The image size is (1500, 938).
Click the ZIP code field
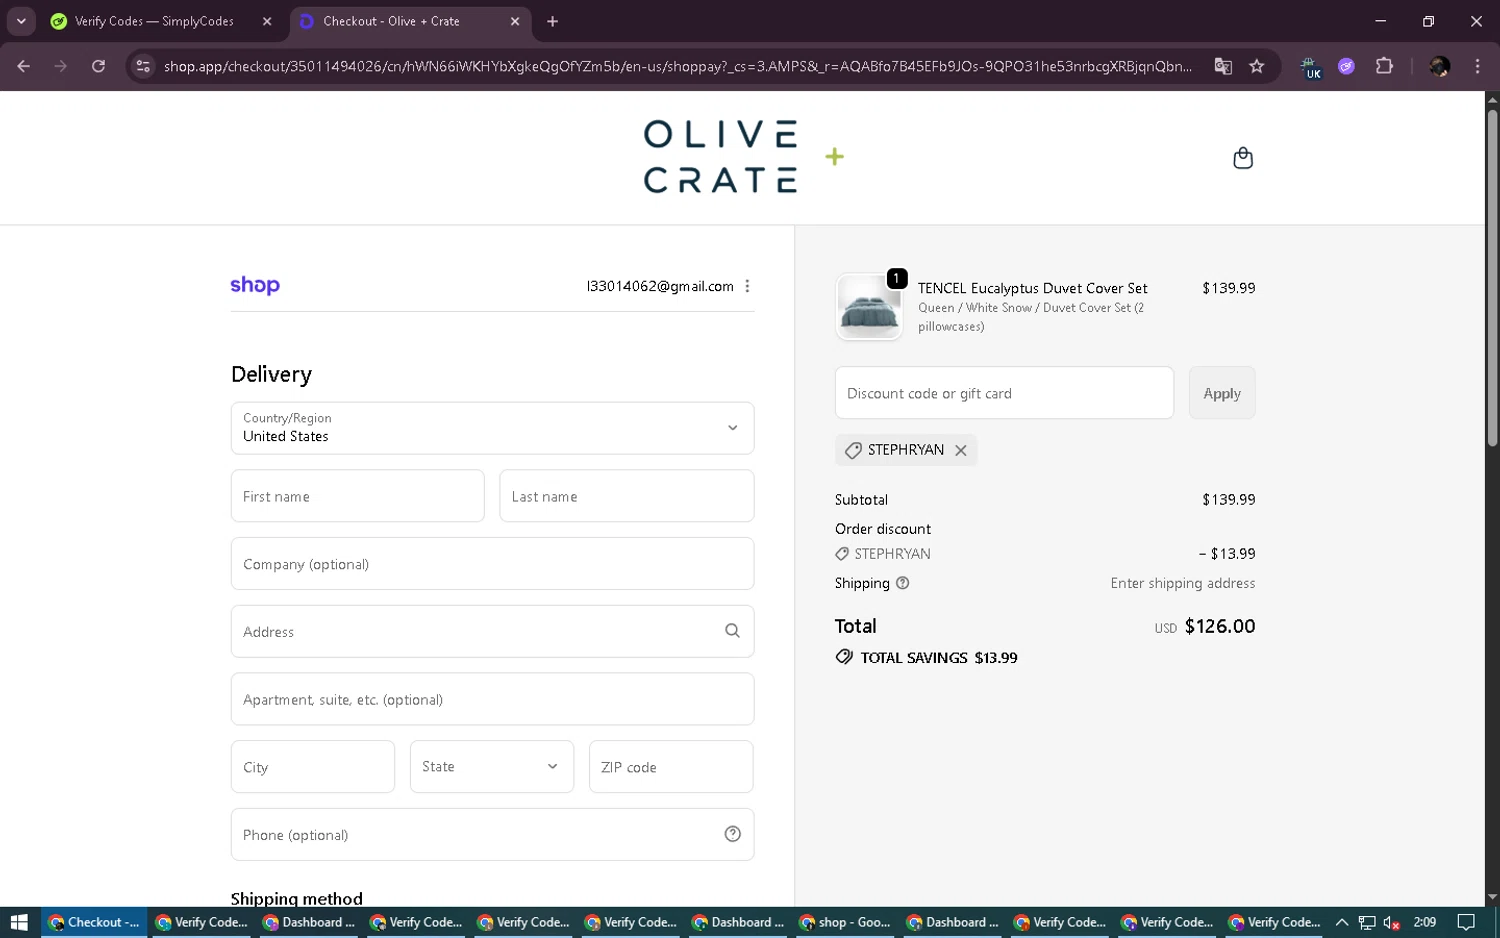pyautogui.click(x=671, y=767)
